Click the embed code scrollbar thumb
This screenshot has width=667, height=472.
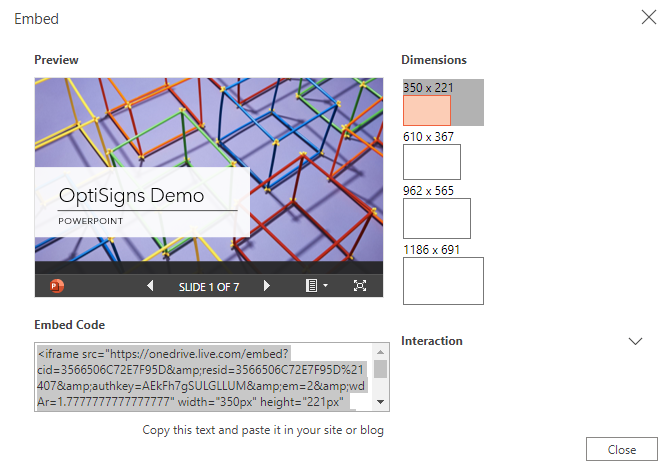(380, 369)
